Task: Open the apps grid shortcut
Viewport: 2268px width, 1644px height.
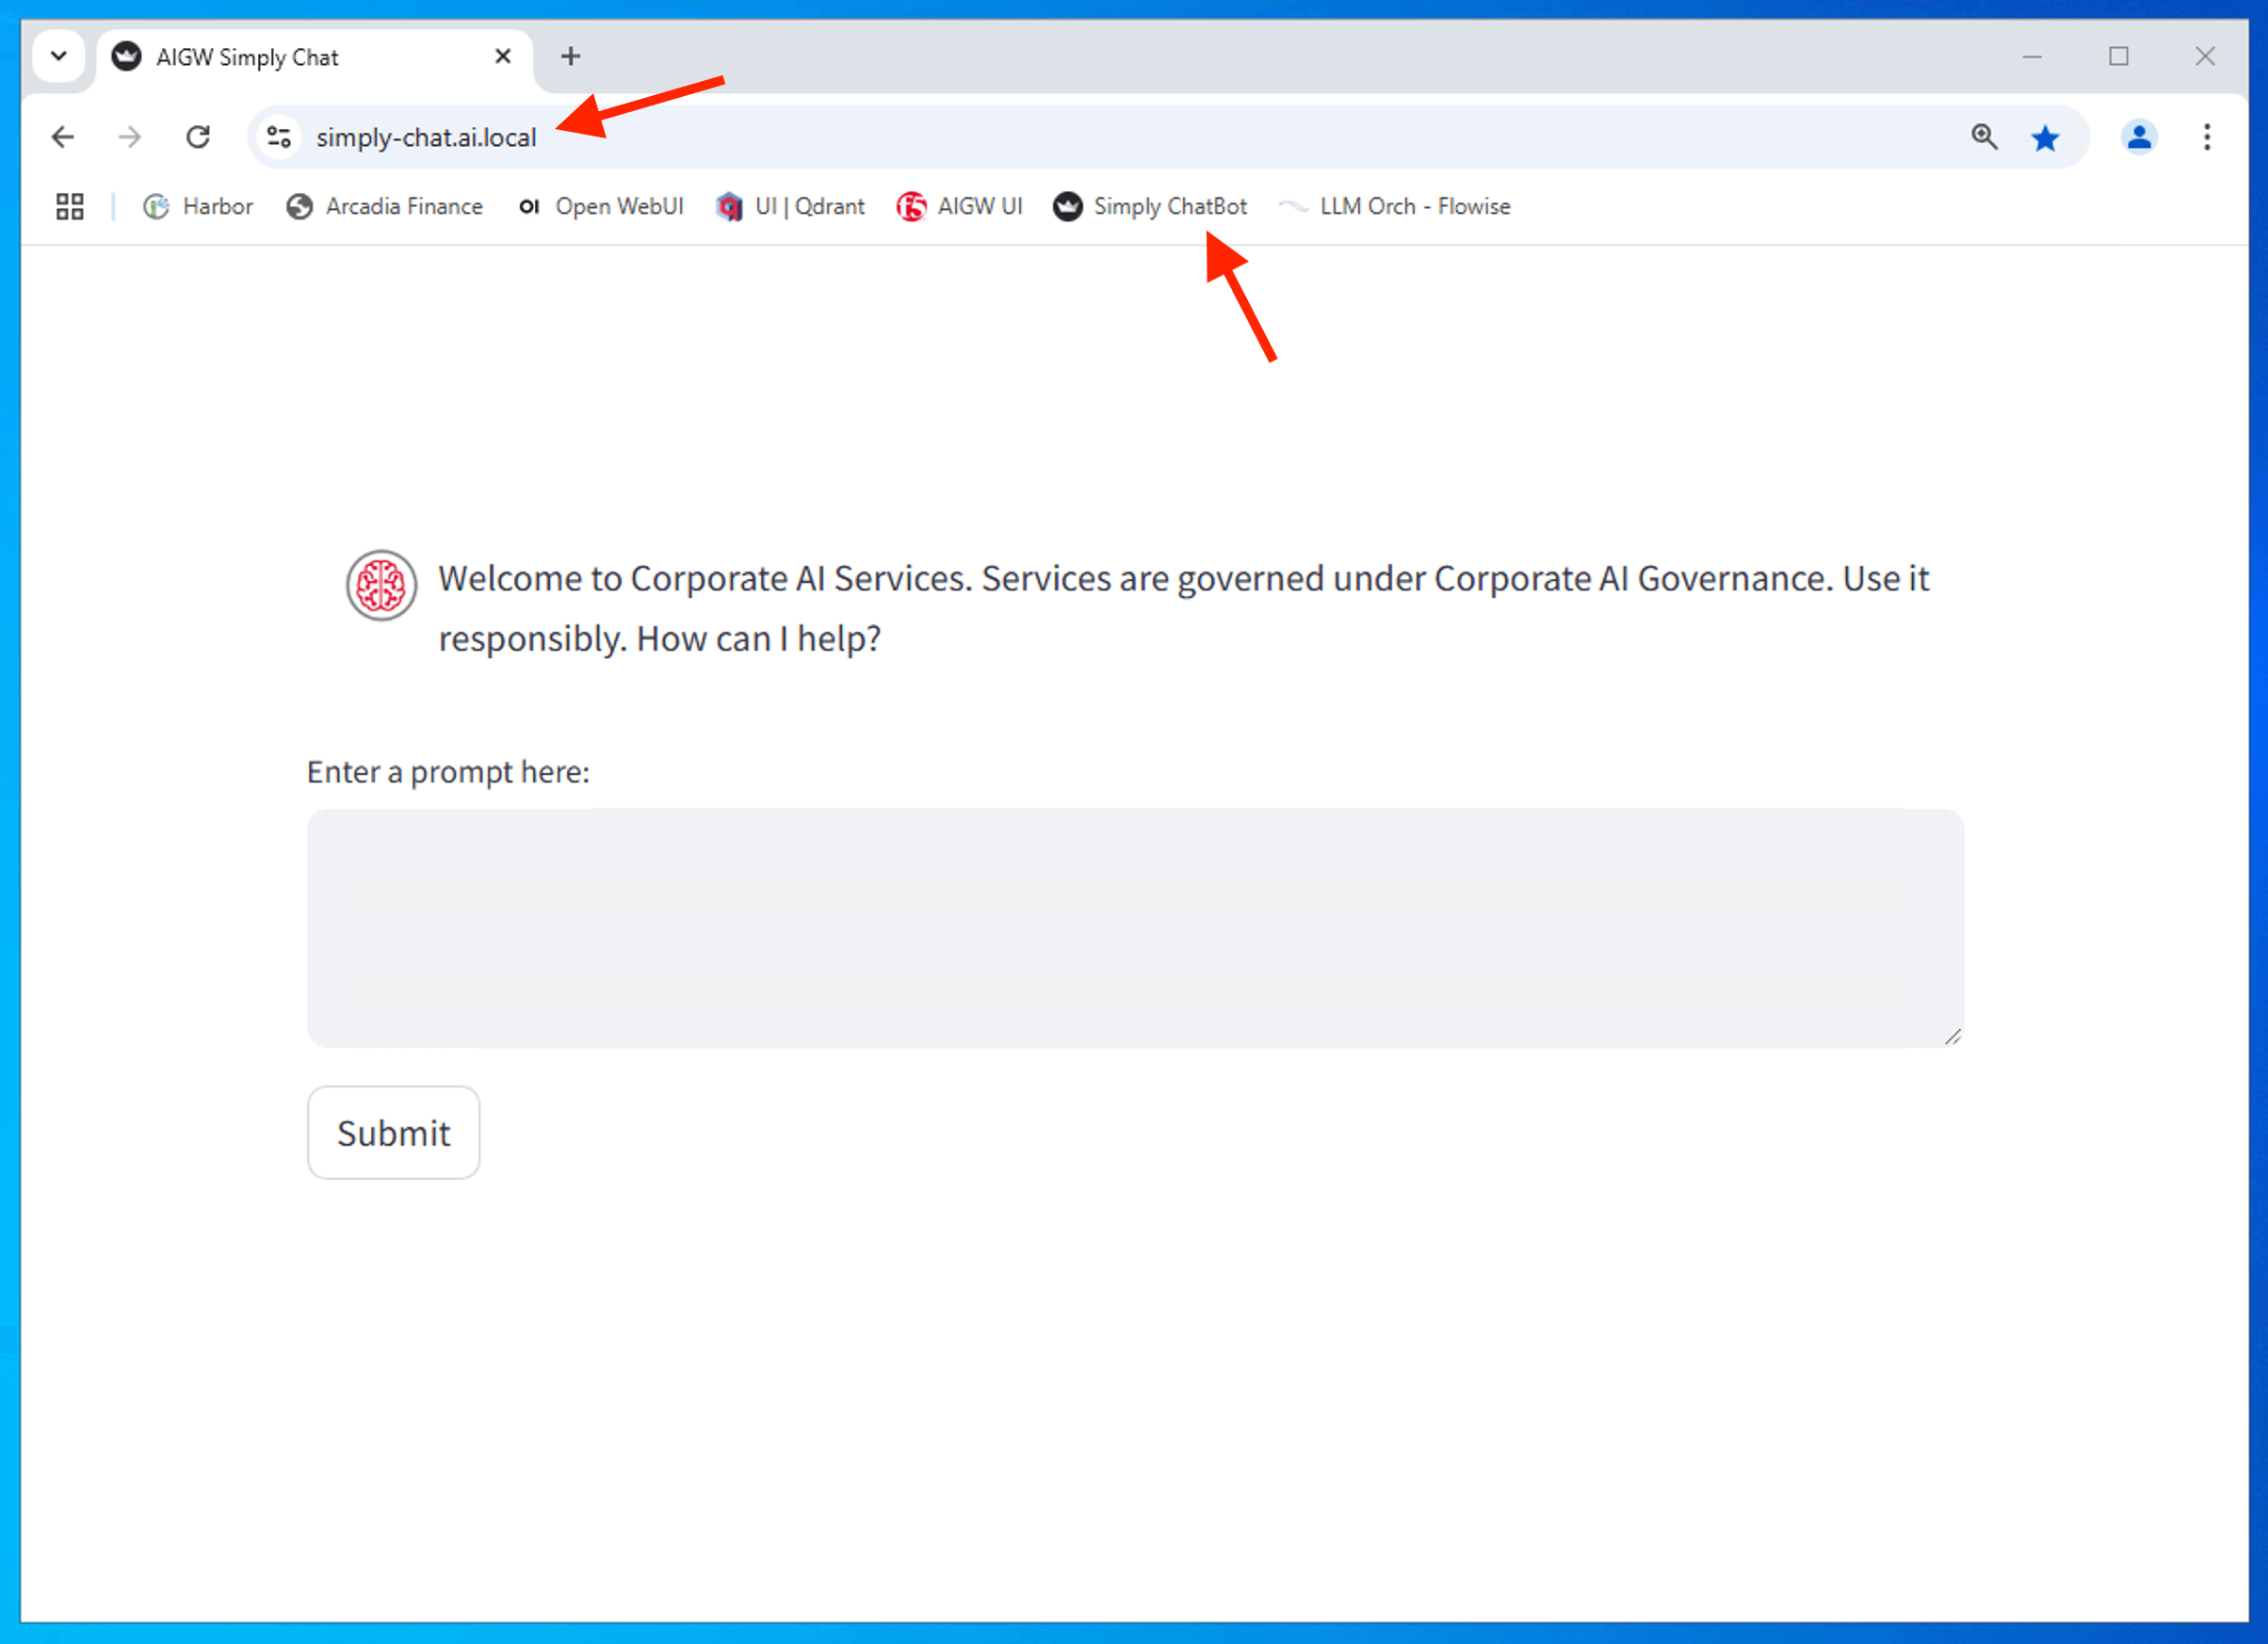Action: [70, 207]
